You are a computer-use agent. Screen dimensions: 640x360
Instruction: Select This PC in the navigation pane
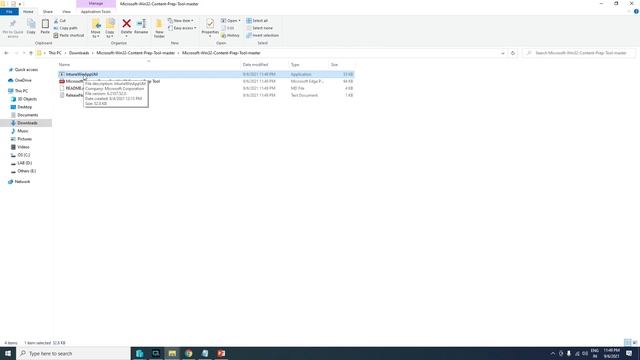pos(21,91)
